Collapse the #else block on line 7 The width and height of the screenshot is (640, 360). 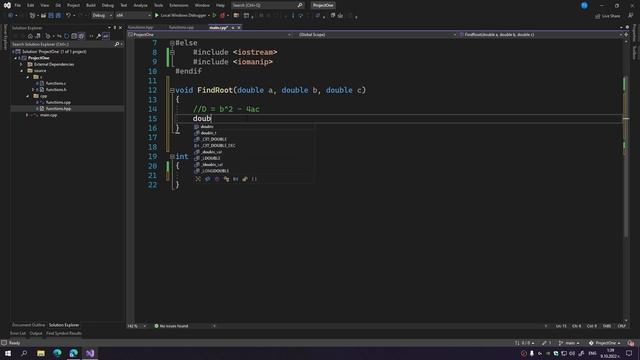(172, 43)
